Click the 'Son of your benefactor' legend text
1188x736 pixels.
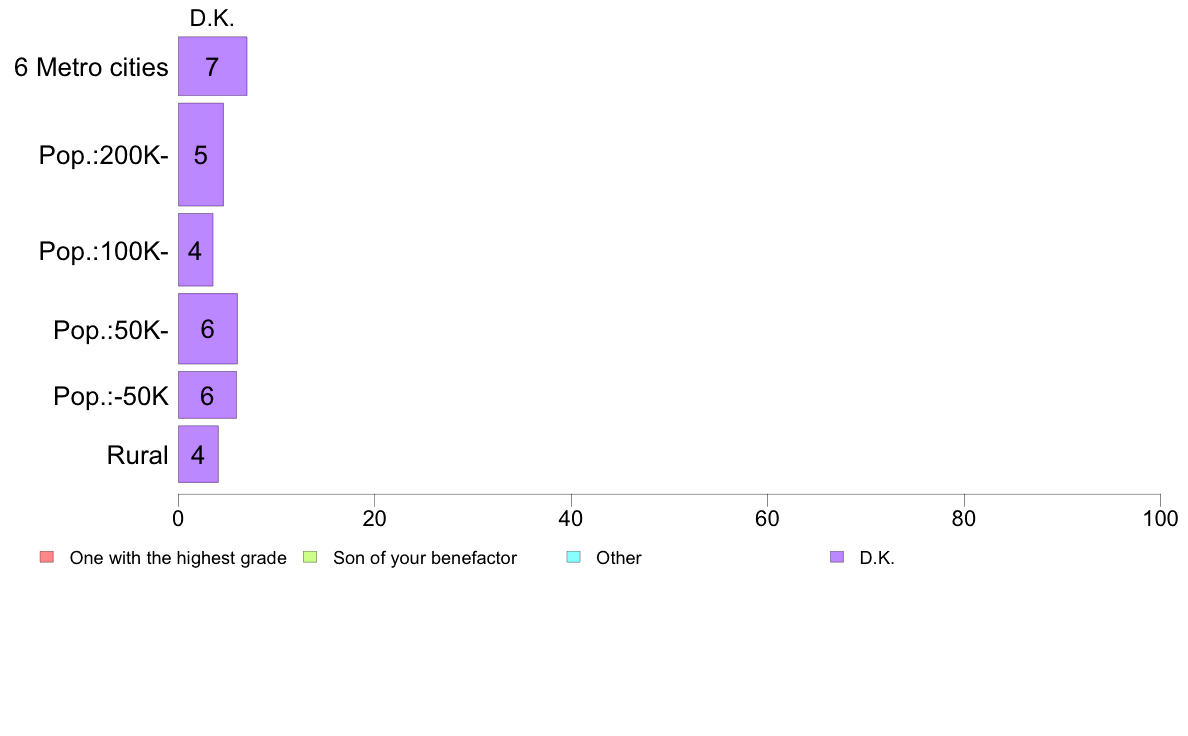425,558
